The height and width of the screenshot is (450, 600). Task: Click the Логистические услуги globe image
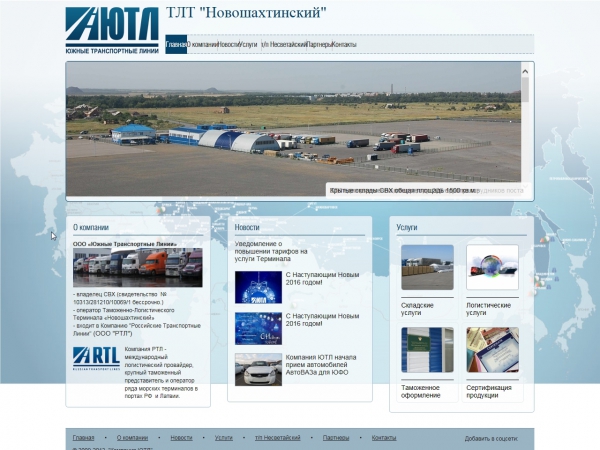[x=492, y=267]
